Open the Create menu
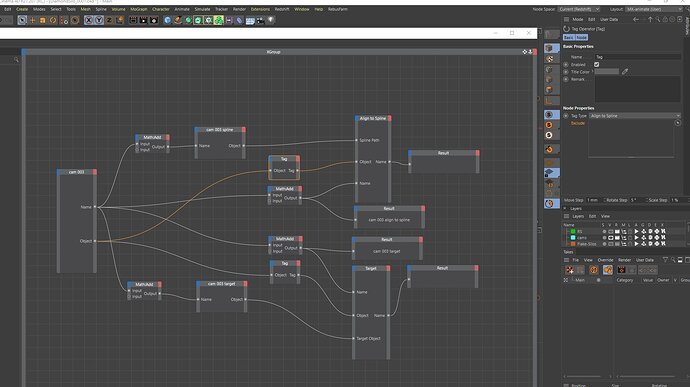Image resolution: width=690 pixels, height=387 pixels. 22,9
